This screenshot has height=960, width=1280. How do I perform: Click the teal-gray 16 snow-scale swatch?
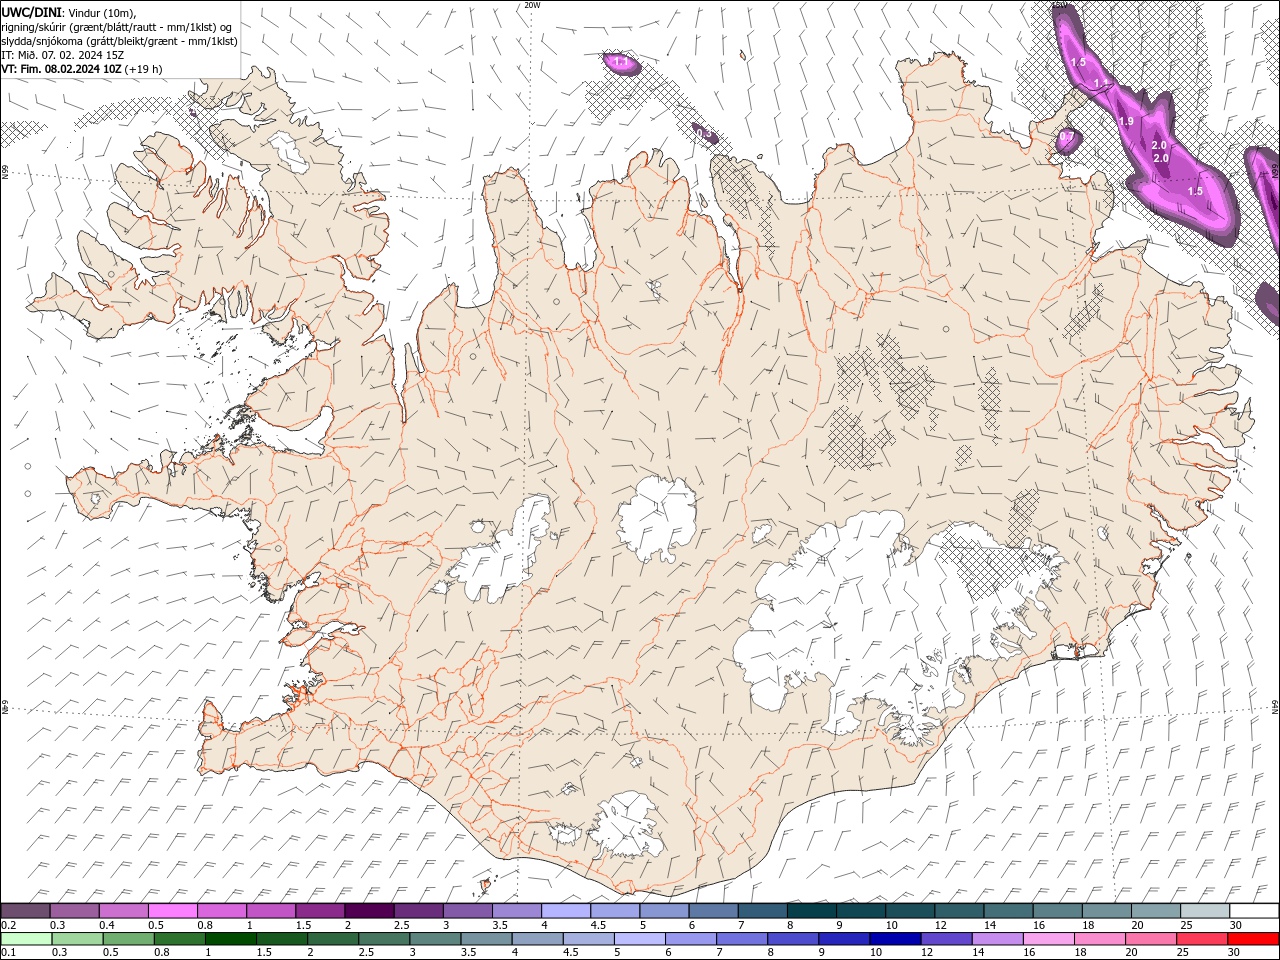[x=1058, y=911]
